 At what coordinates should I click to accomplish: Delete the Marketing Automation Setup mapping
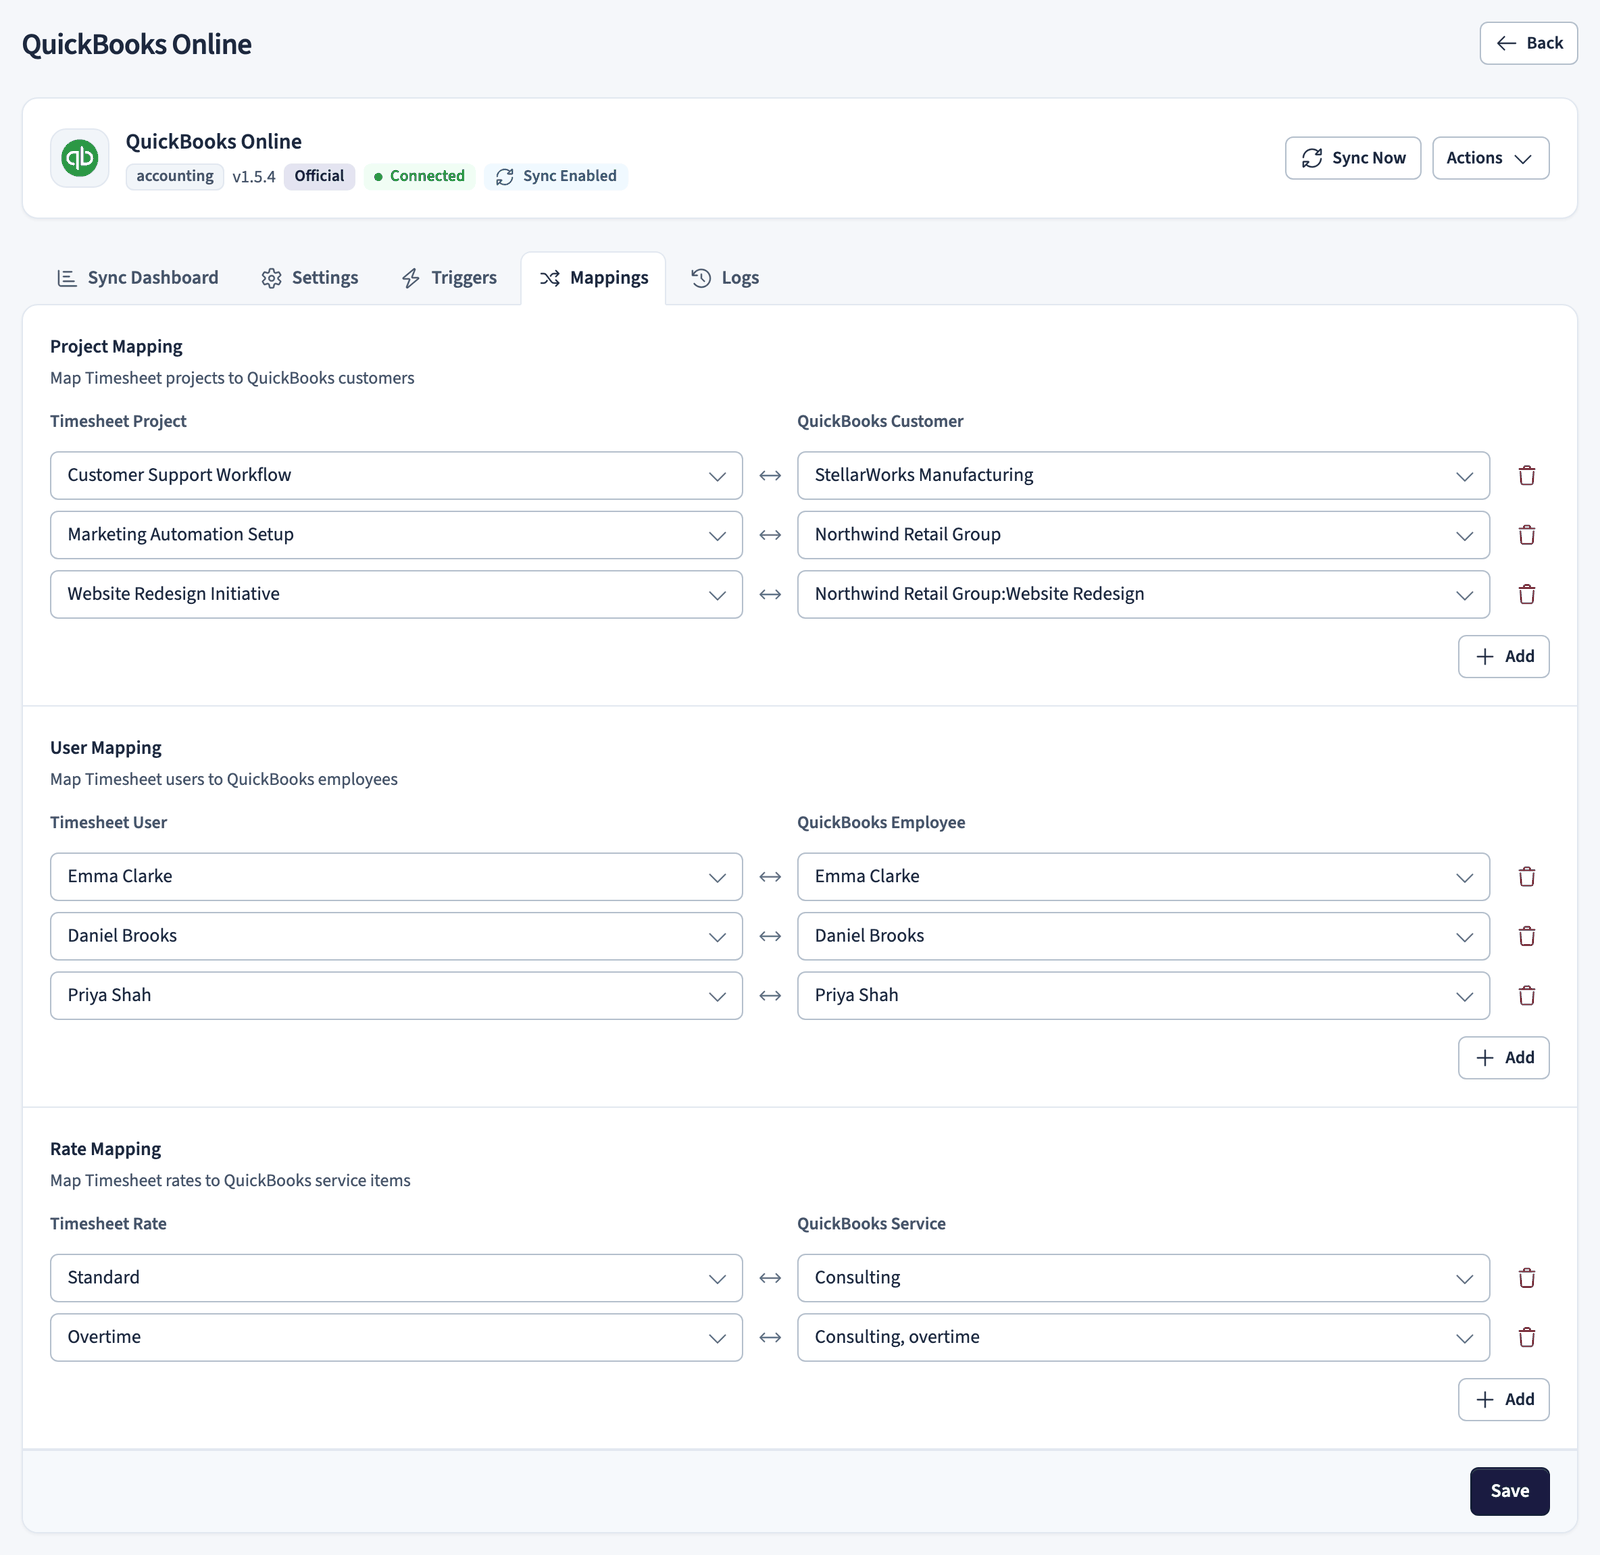coord(1526,535)
